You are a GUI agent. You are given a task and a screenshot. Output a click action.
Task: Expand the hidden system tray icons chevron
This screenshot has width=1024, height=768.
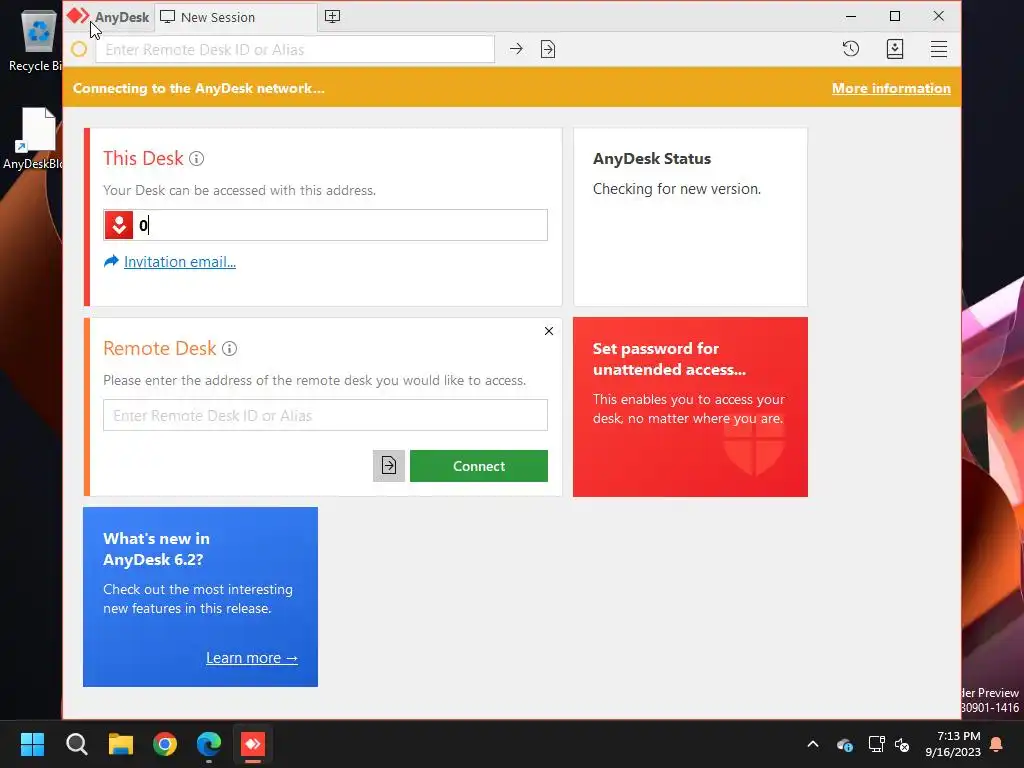[x=812, y=744]
